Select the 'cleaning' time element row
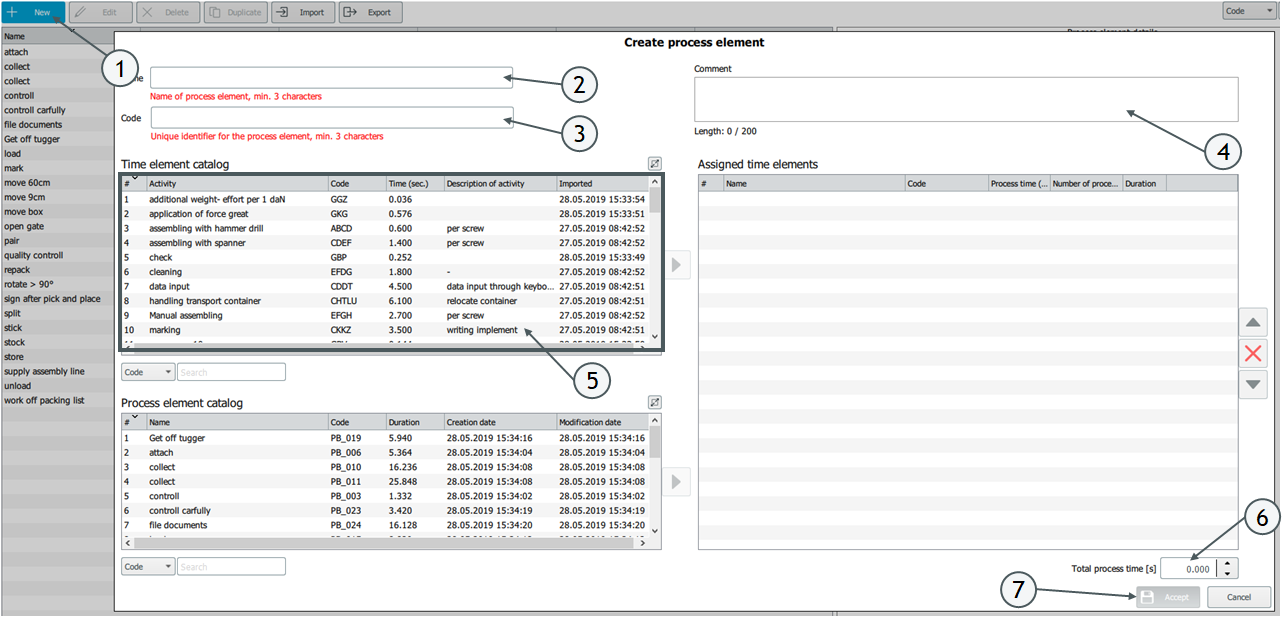1284x618 pixels. pyautogui.click(x=385, y=272)
